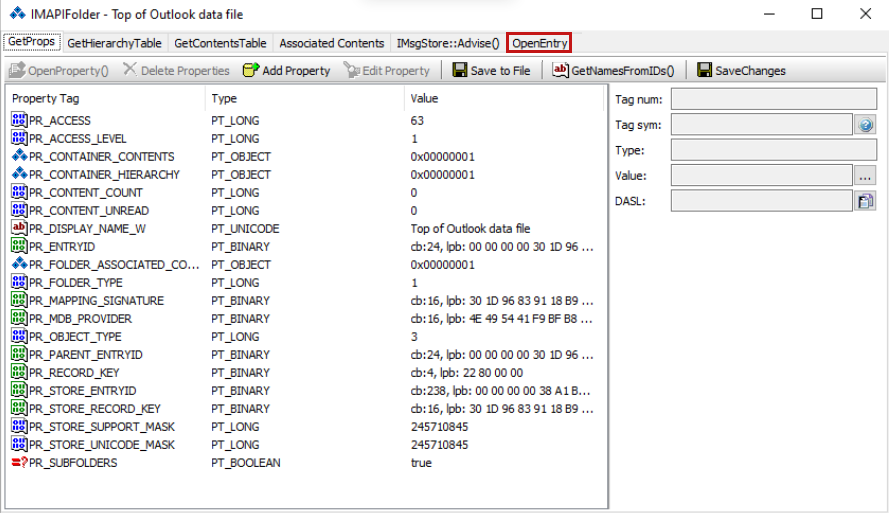The image size is (889, 513).
Task: Click the MAPI app icon in title bar
Action: 18,13
